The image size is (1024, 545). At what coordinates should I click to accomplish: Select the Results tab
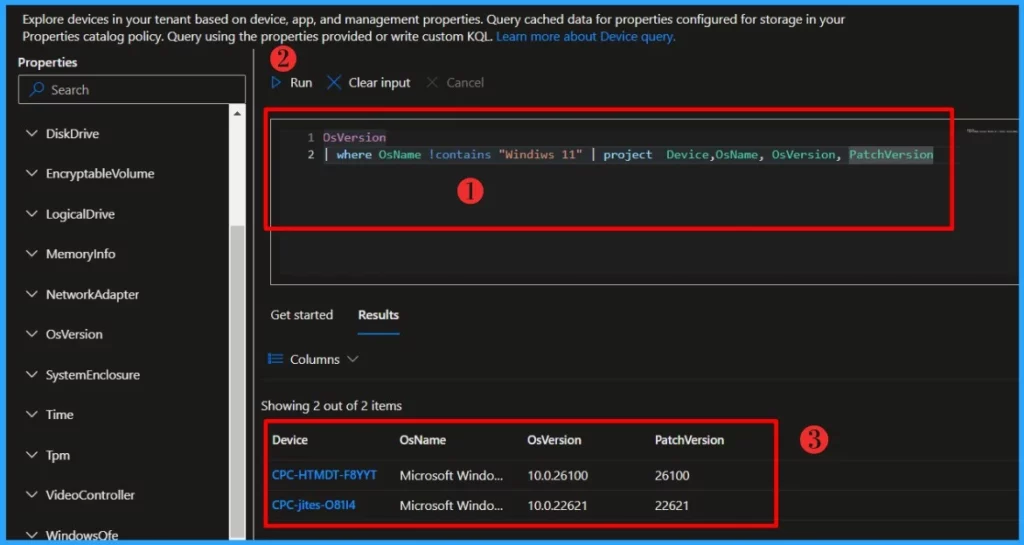coord(378,315)
